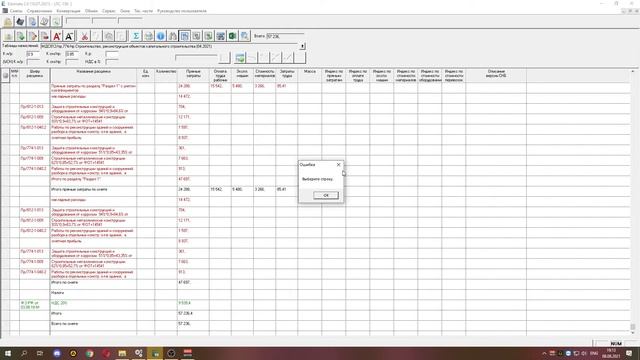Select the Итого по смете row
The height and width of the screenshot is (360, 640).
316,284
